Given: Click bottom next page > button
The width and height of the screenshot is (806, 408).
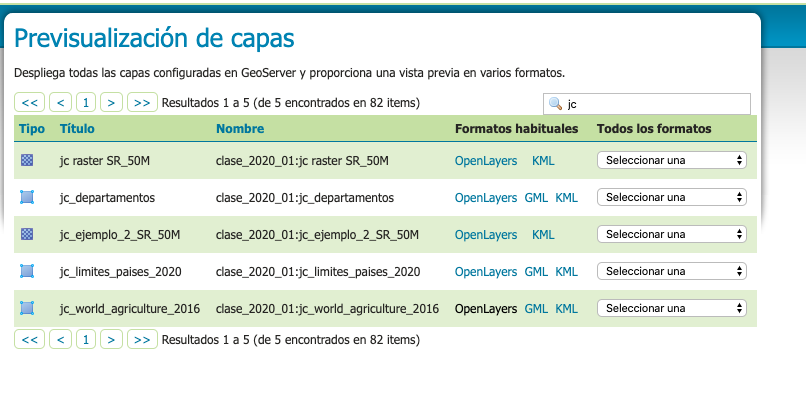Looking at the screenshot, I should point(112,340).
